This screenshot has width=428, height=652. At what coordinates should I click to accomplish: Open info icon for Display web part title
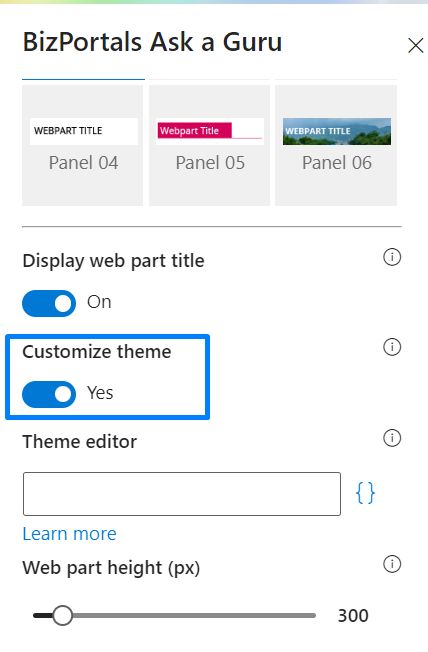click(x=392, y=257)
